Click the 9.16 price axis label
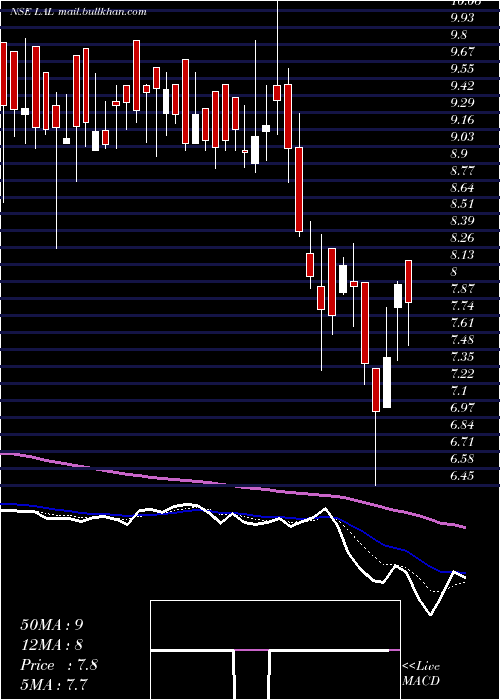Screen dimensions: 500x700 pos(462,120)
